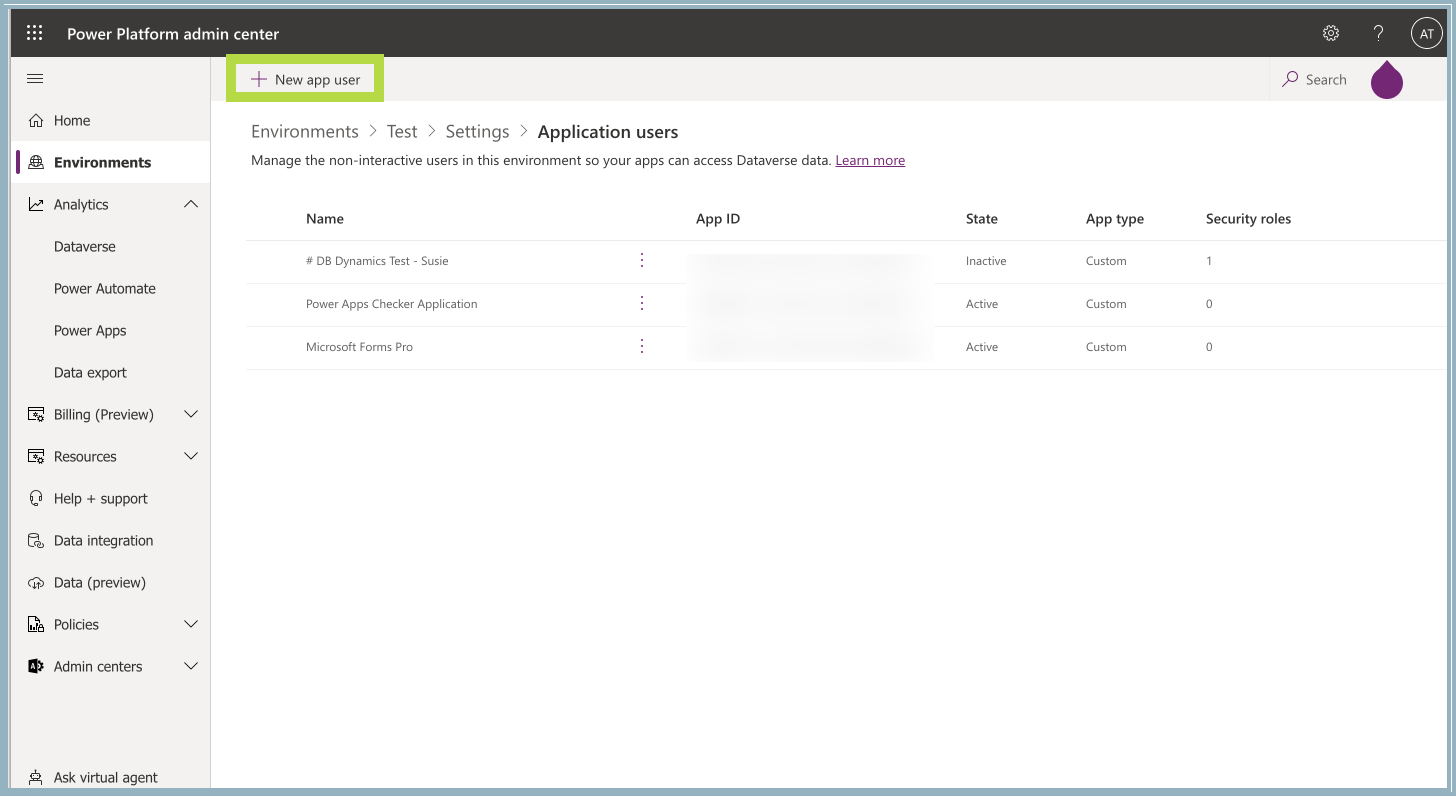Image resolution: width=1456 pixels, height=796 pixels.
Task: Open the settings gear icon
Action: point(1331,33)
